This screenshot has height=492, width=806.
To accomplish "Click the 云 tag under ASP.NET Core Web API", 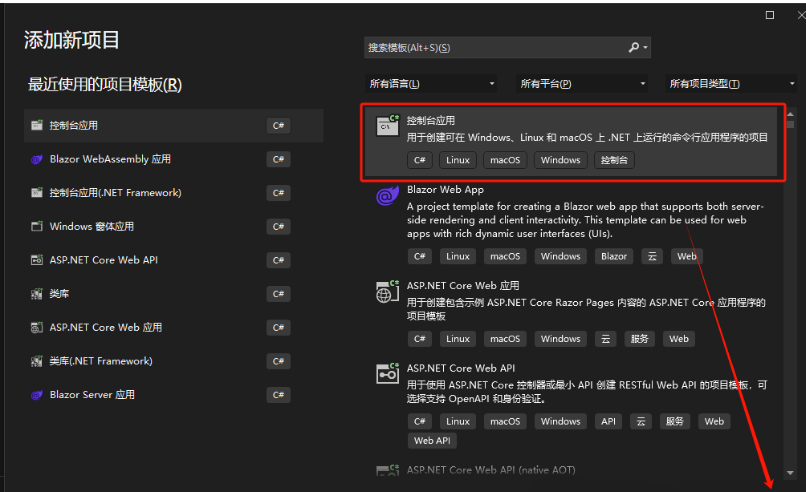I will (640, 422).
